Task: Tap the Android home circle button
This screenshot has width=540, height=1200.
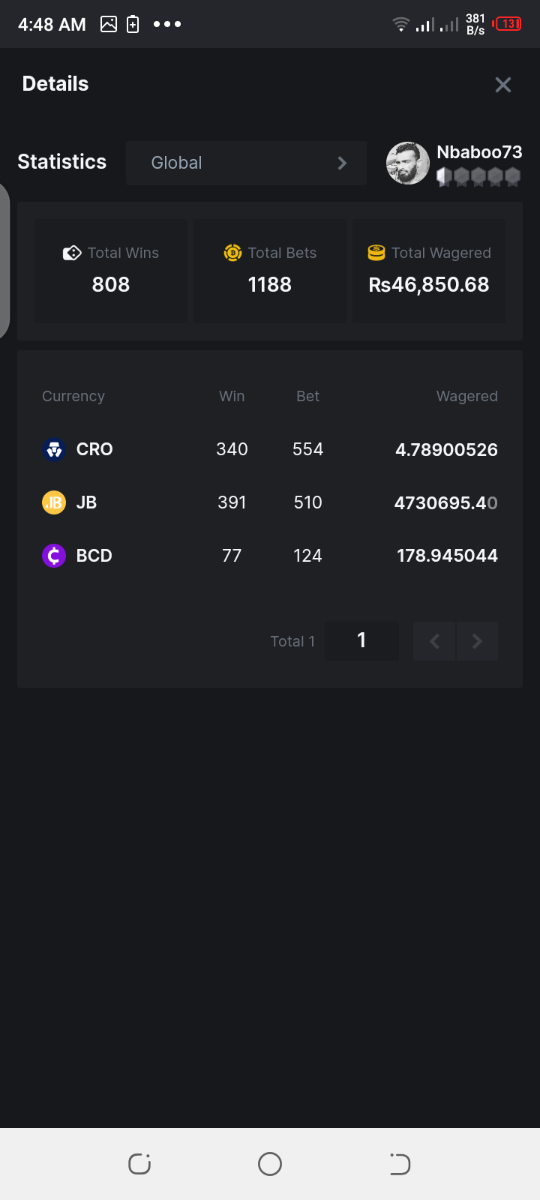Action: tap(270, 1164)
